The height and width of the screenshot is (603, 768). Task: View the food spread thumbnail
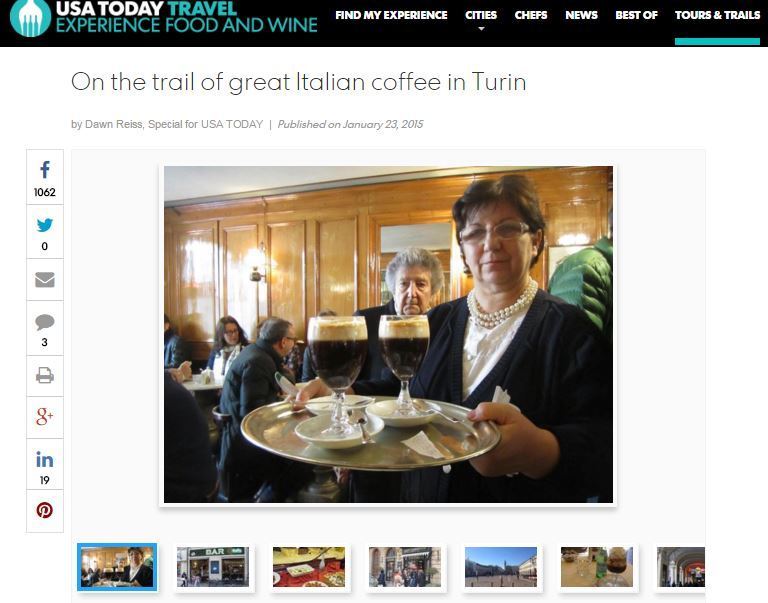tap(309, 567)
